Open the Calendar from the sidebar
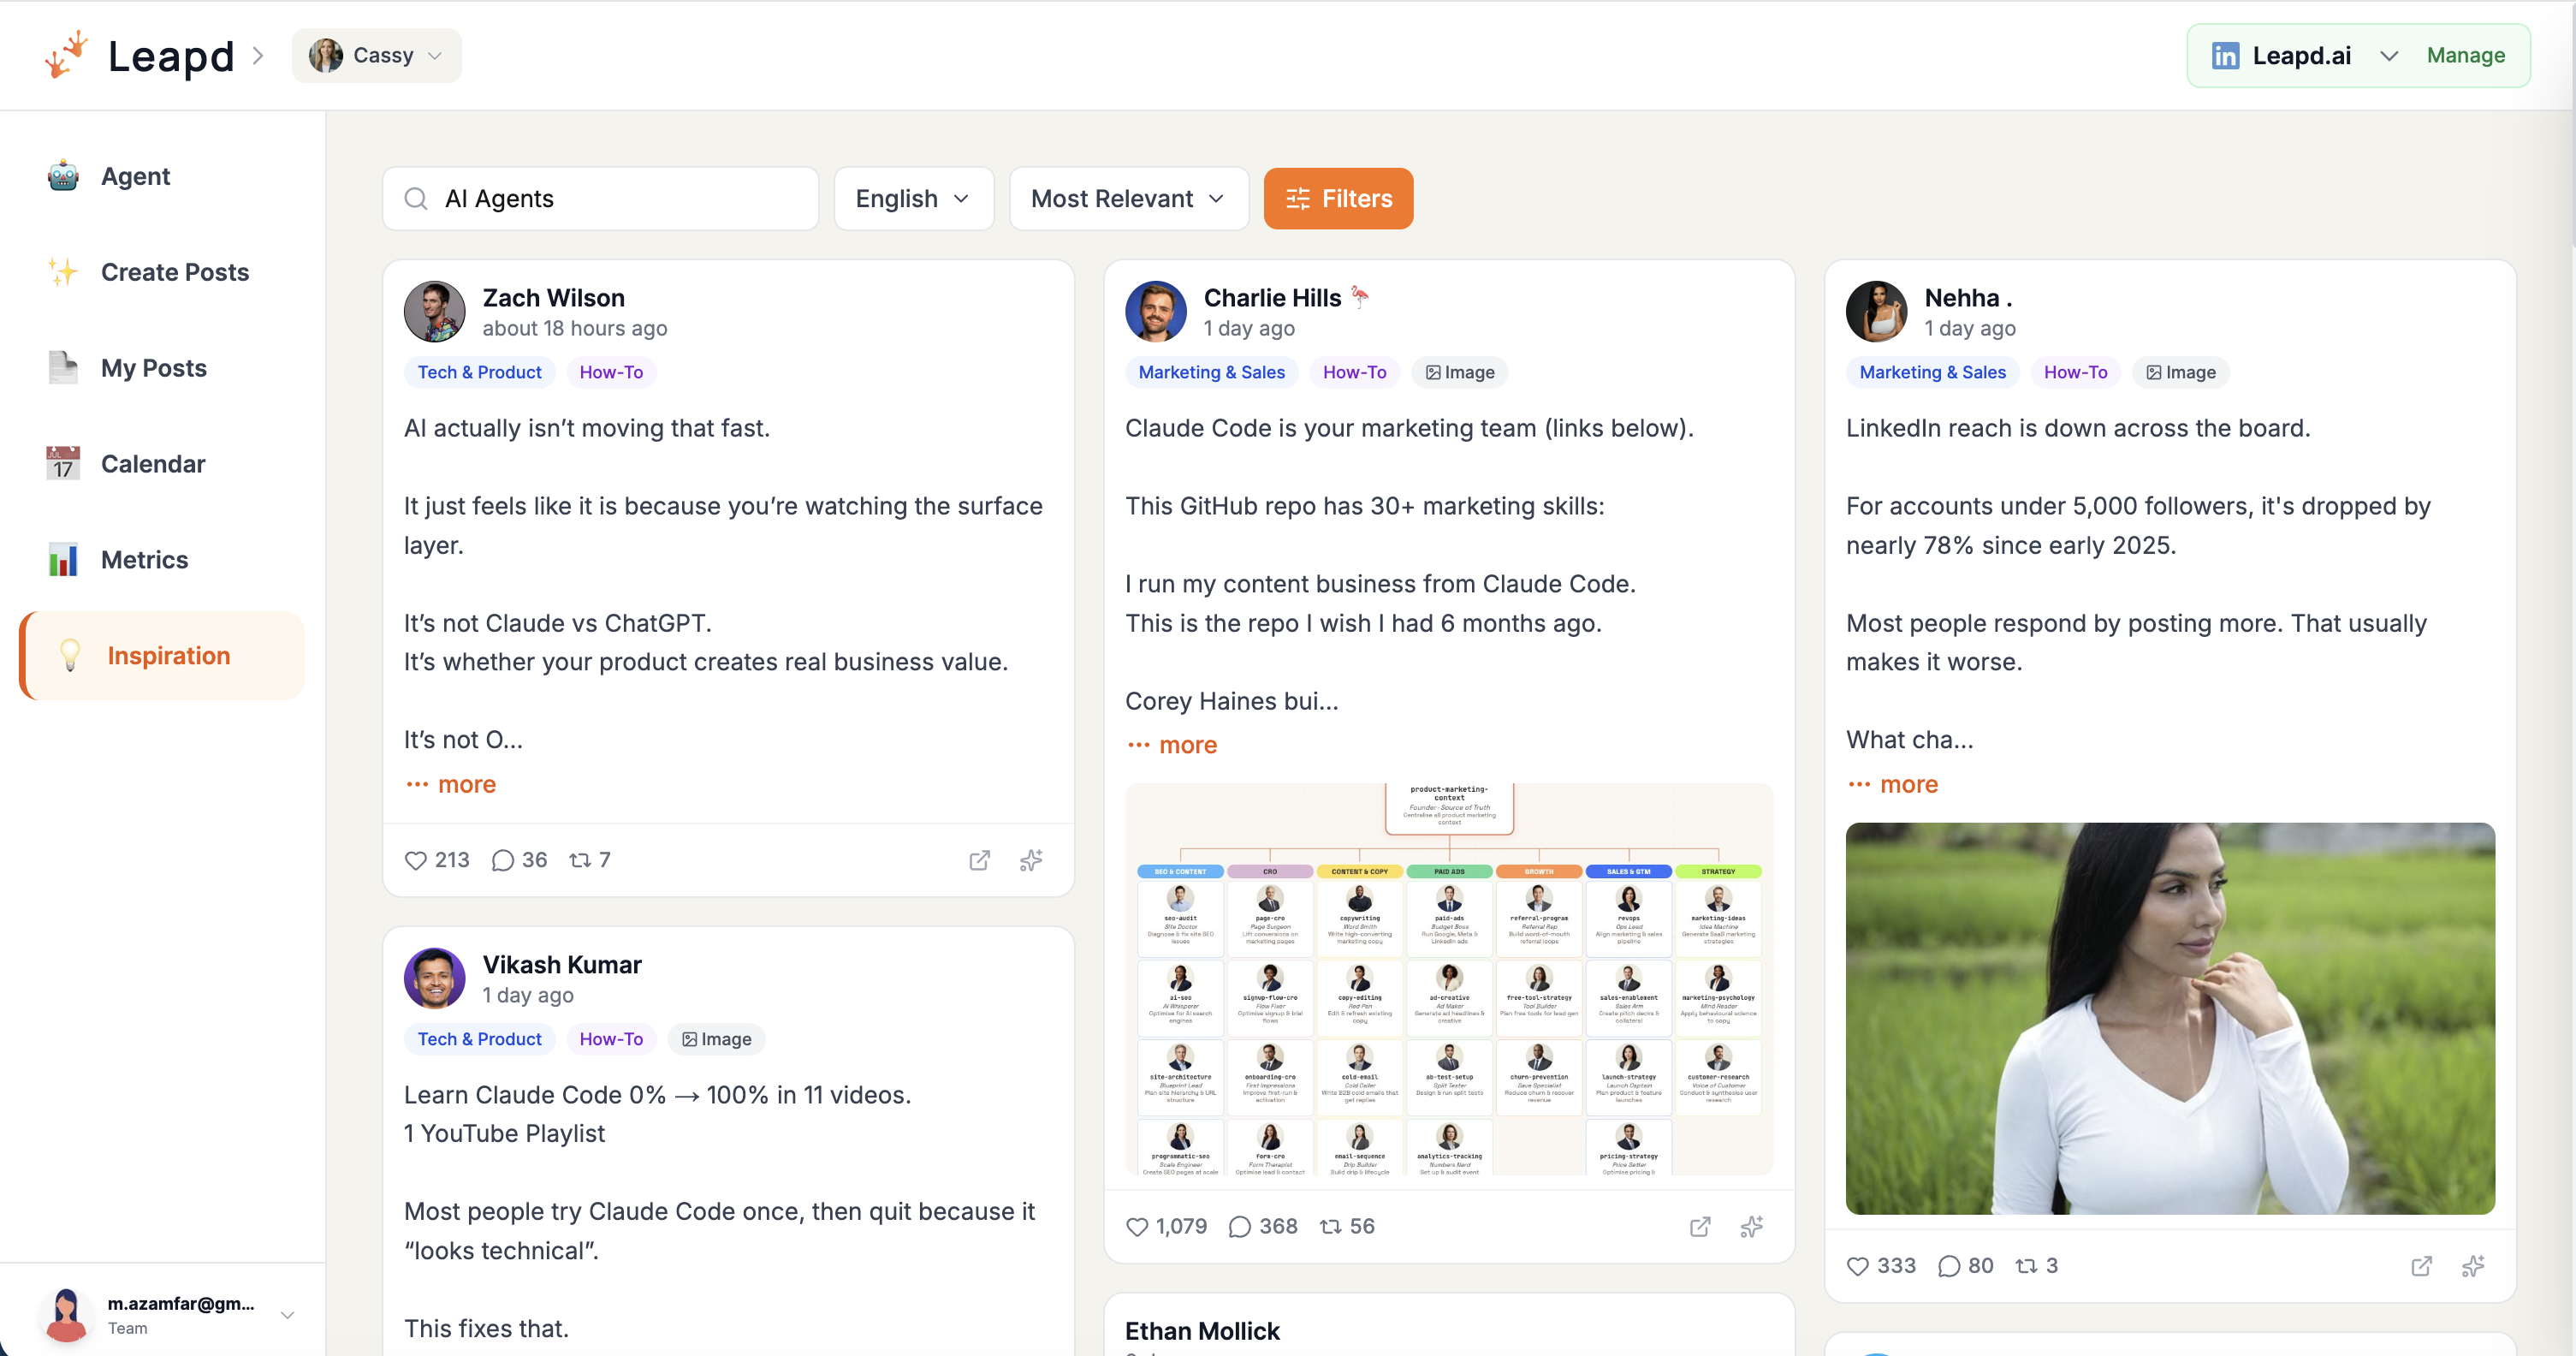The image size is (2576, 1356). click(x=152, y=463)
